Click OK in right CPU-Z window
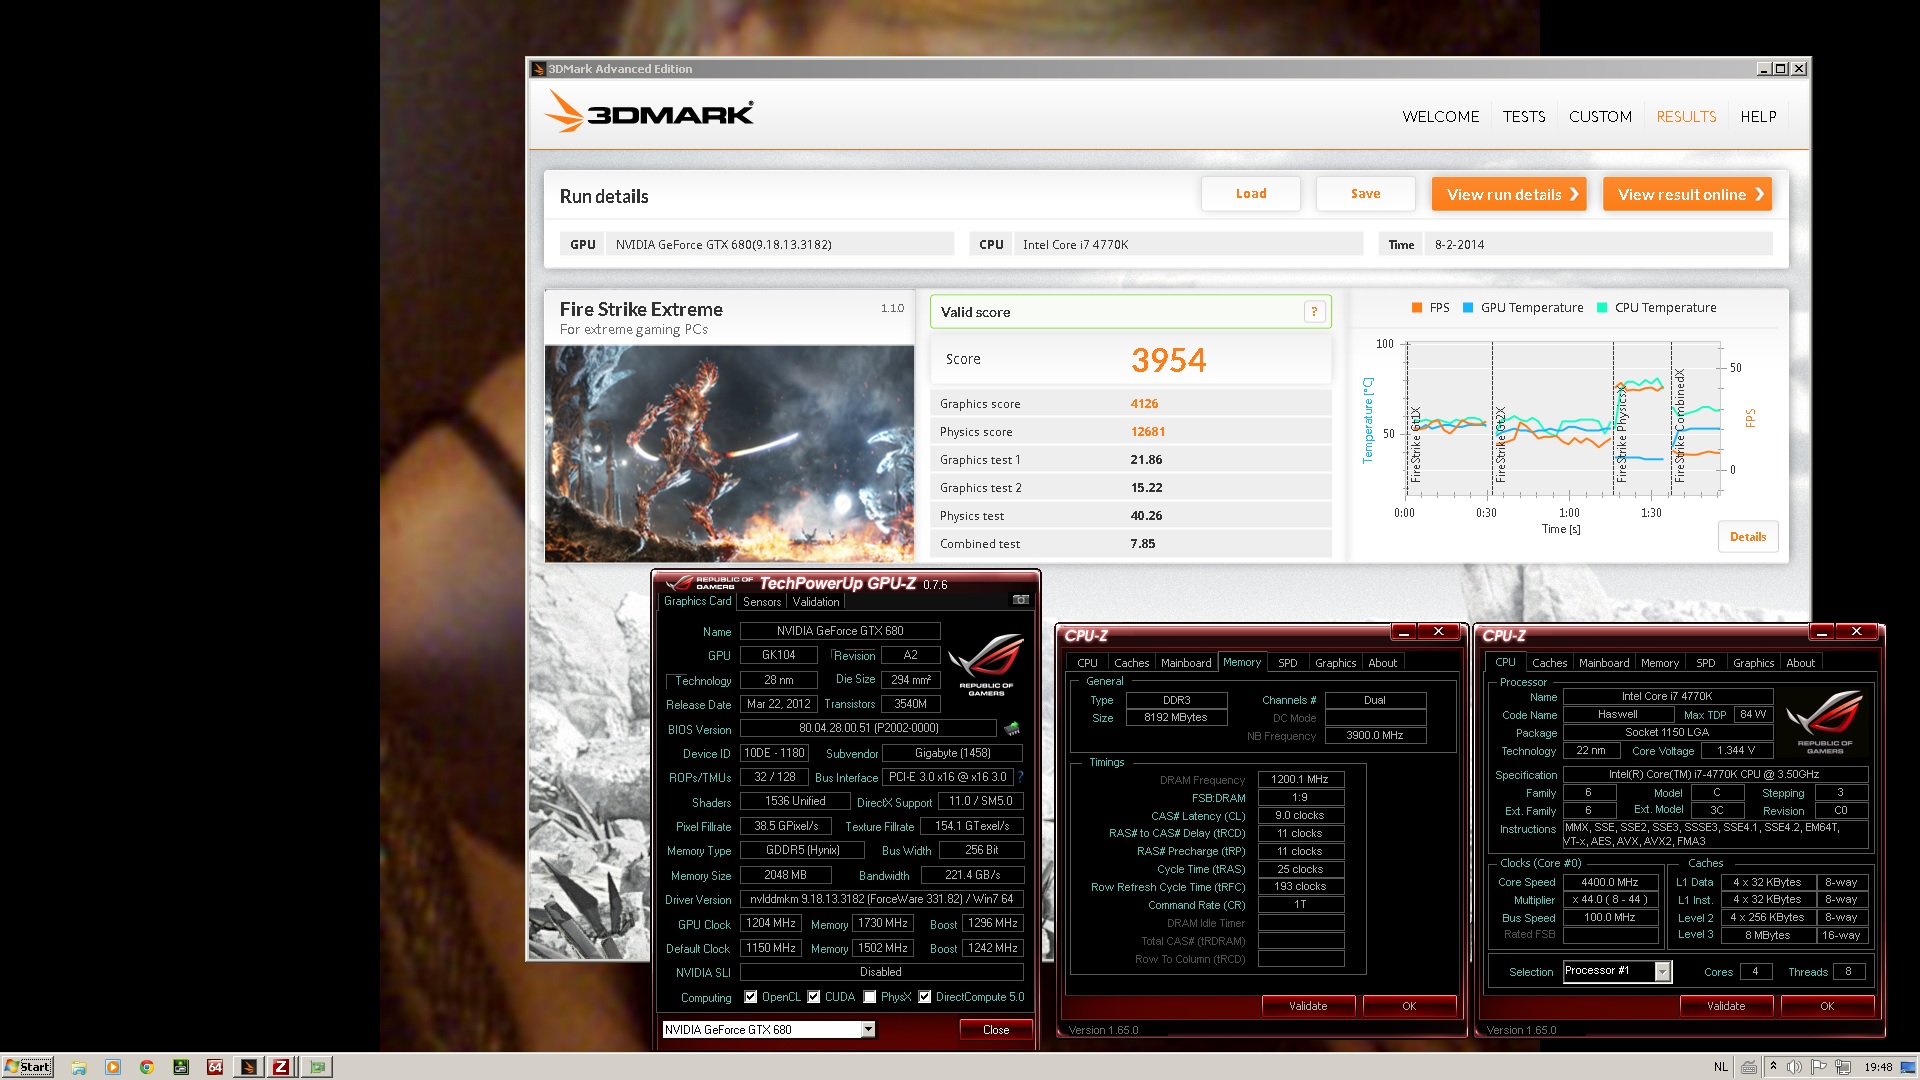1920x1080 pixels. [x=1827, y=1006]
